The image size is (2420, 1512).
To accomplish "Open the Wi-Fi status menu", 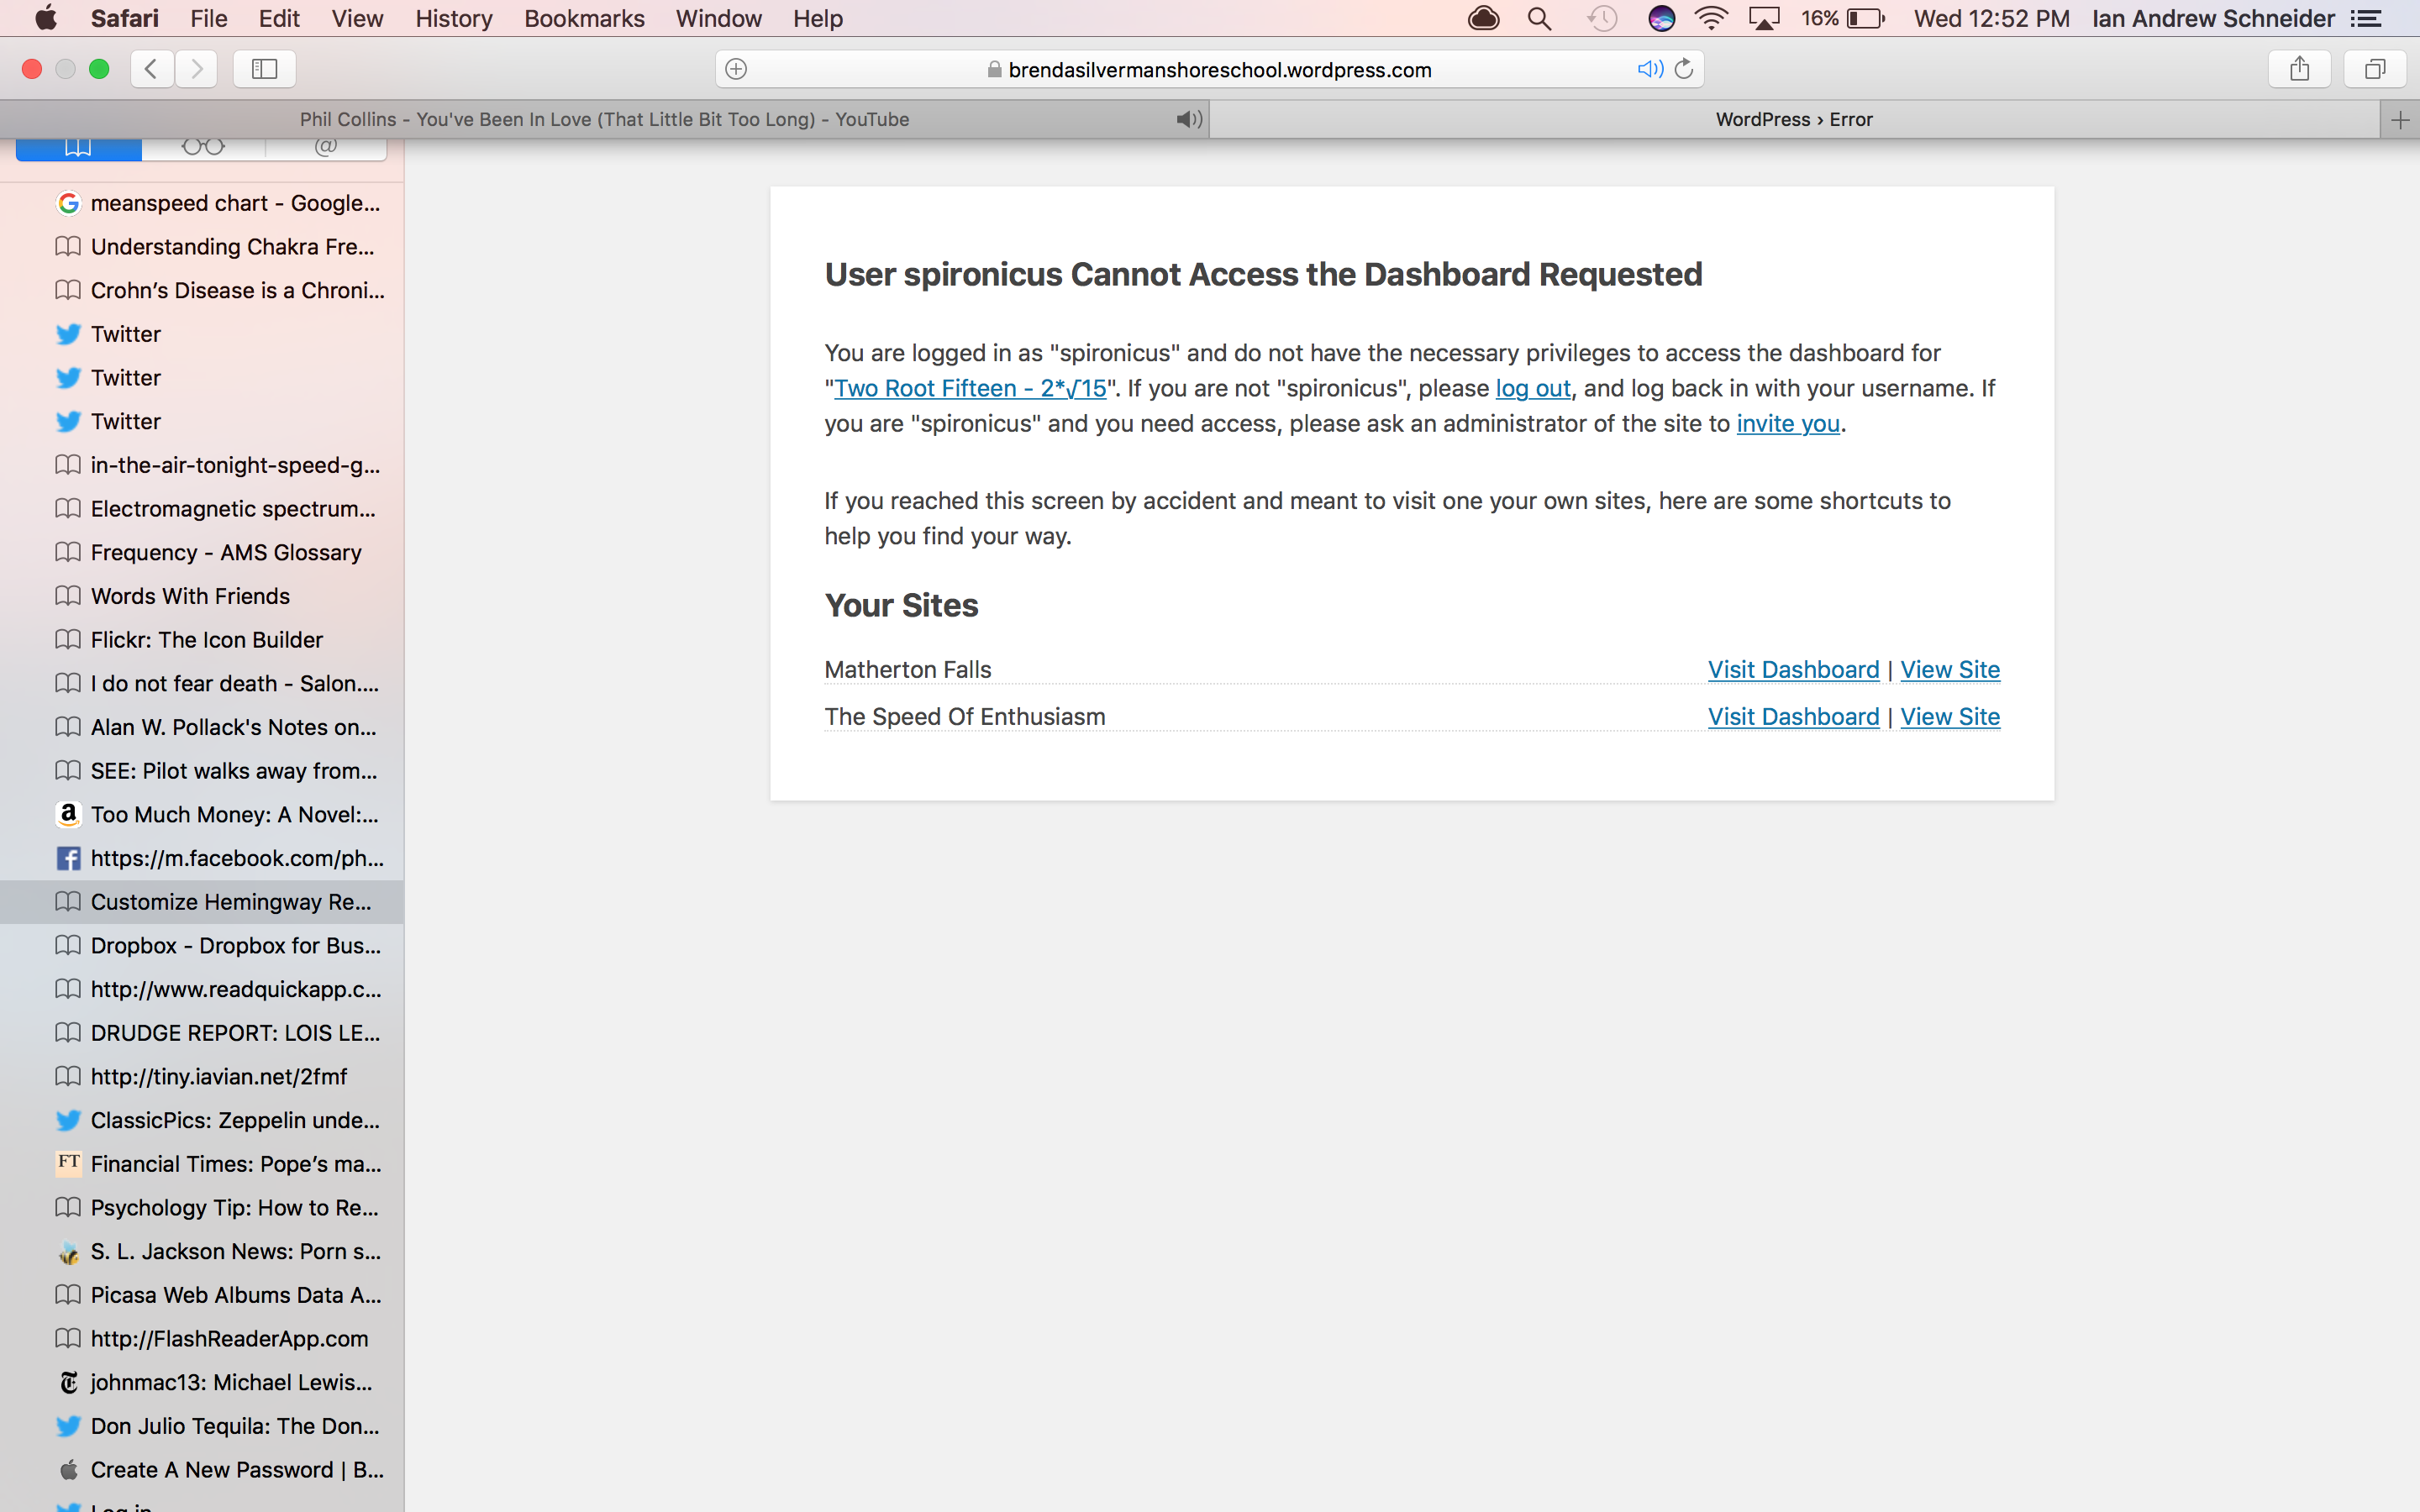I will (x=1711, y=19).
